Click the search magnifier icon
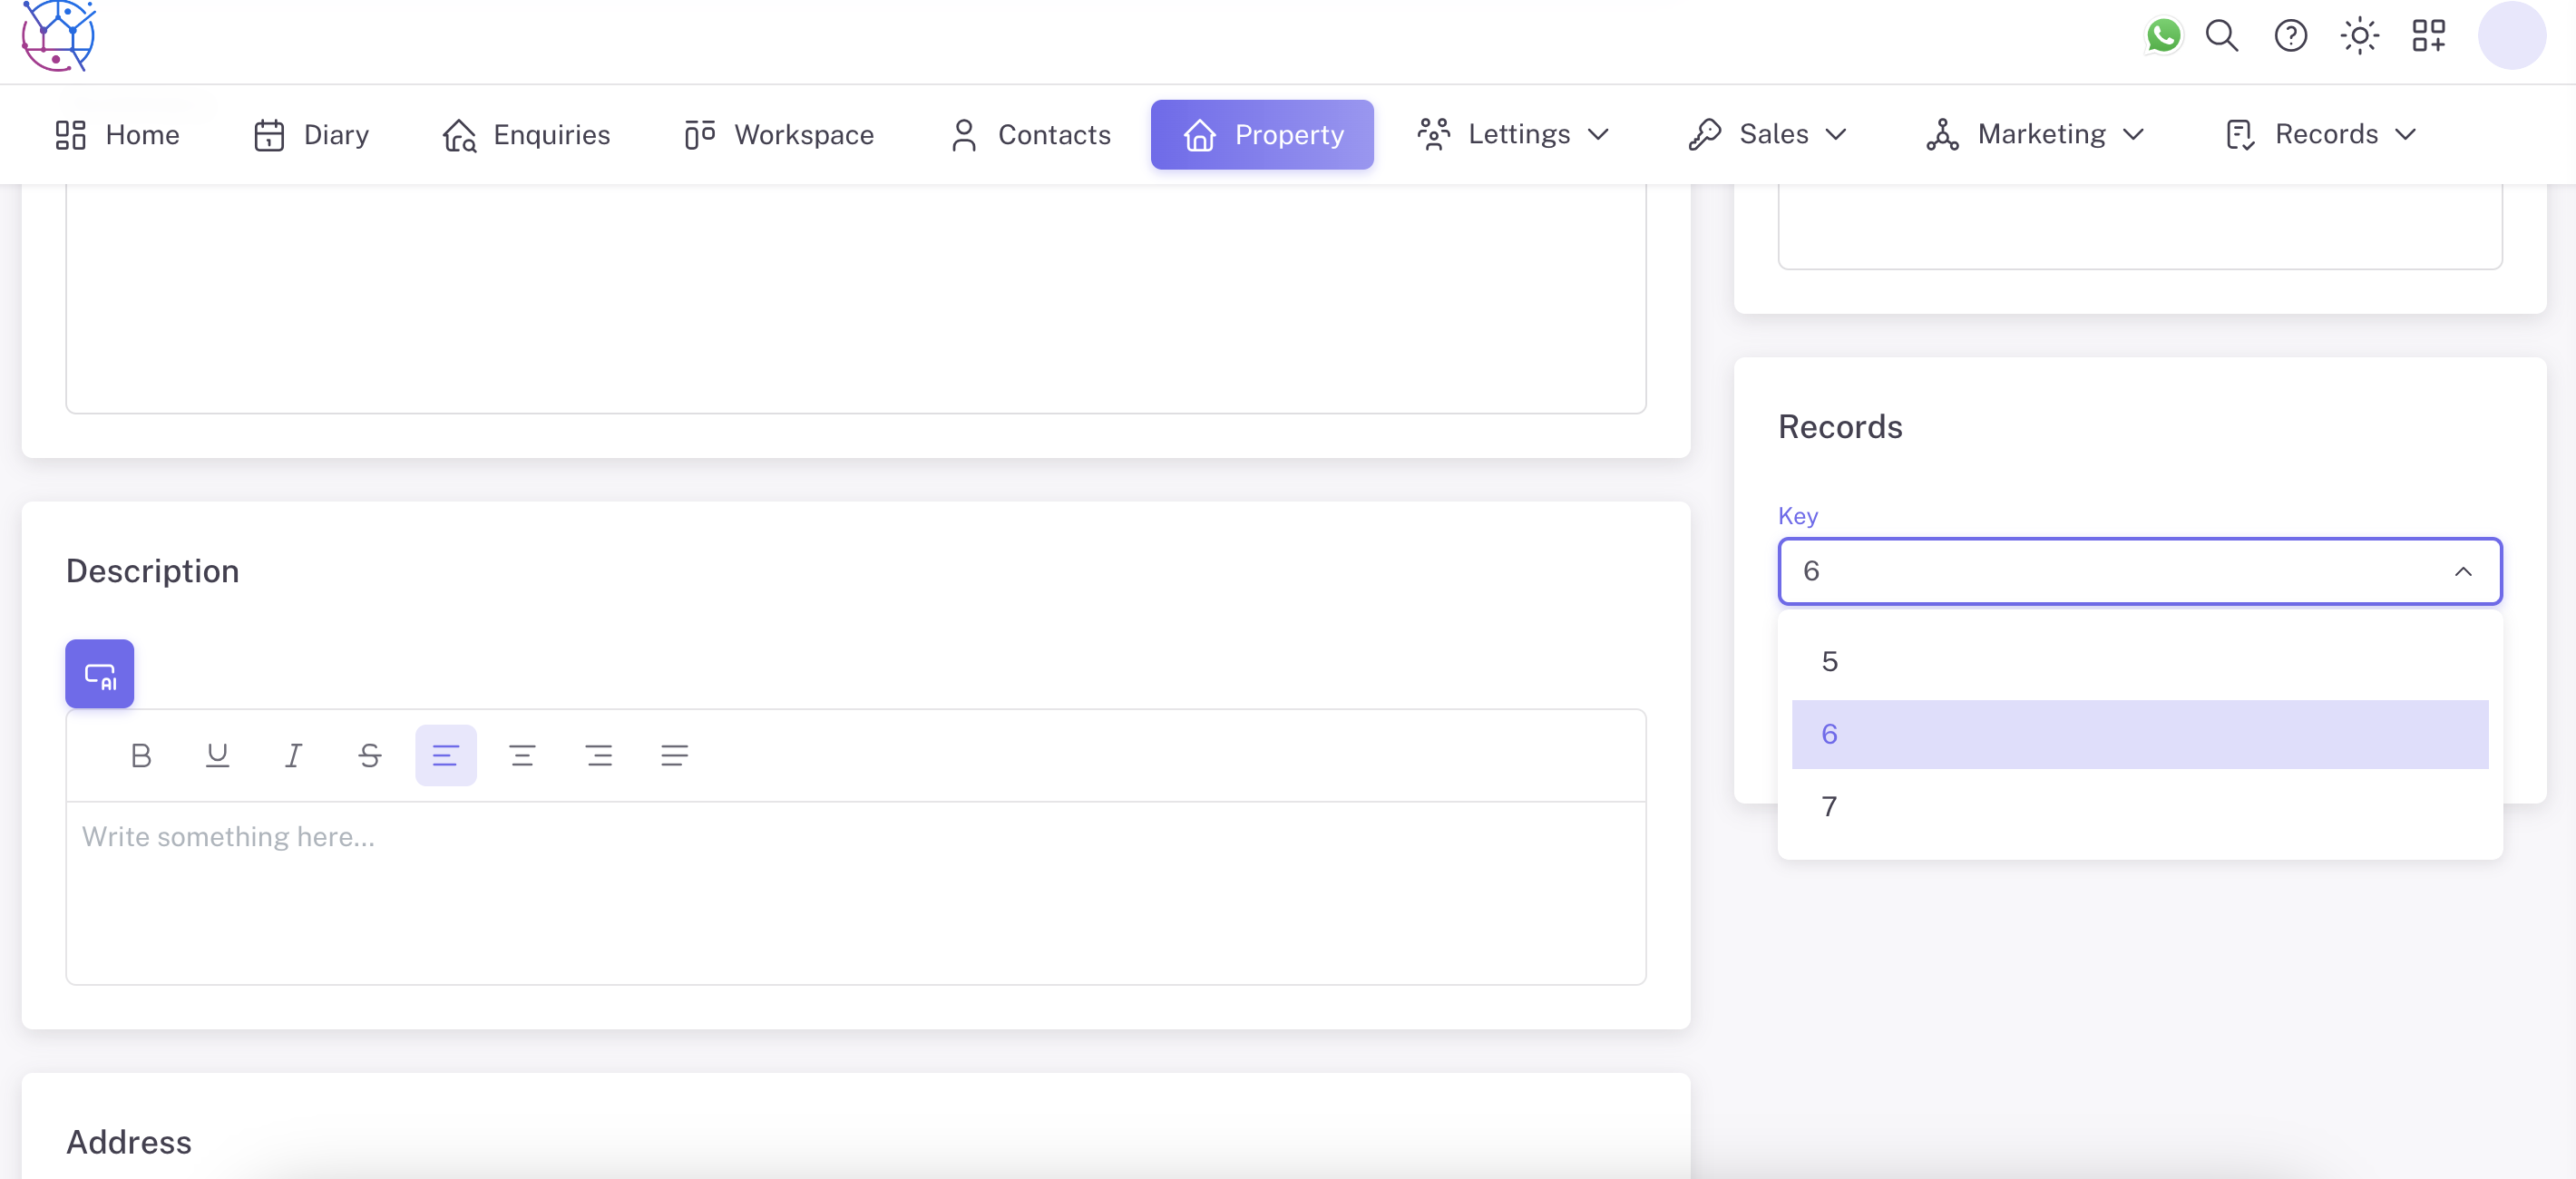This screenshot has width=2576, height=1179. [2222, 36]
